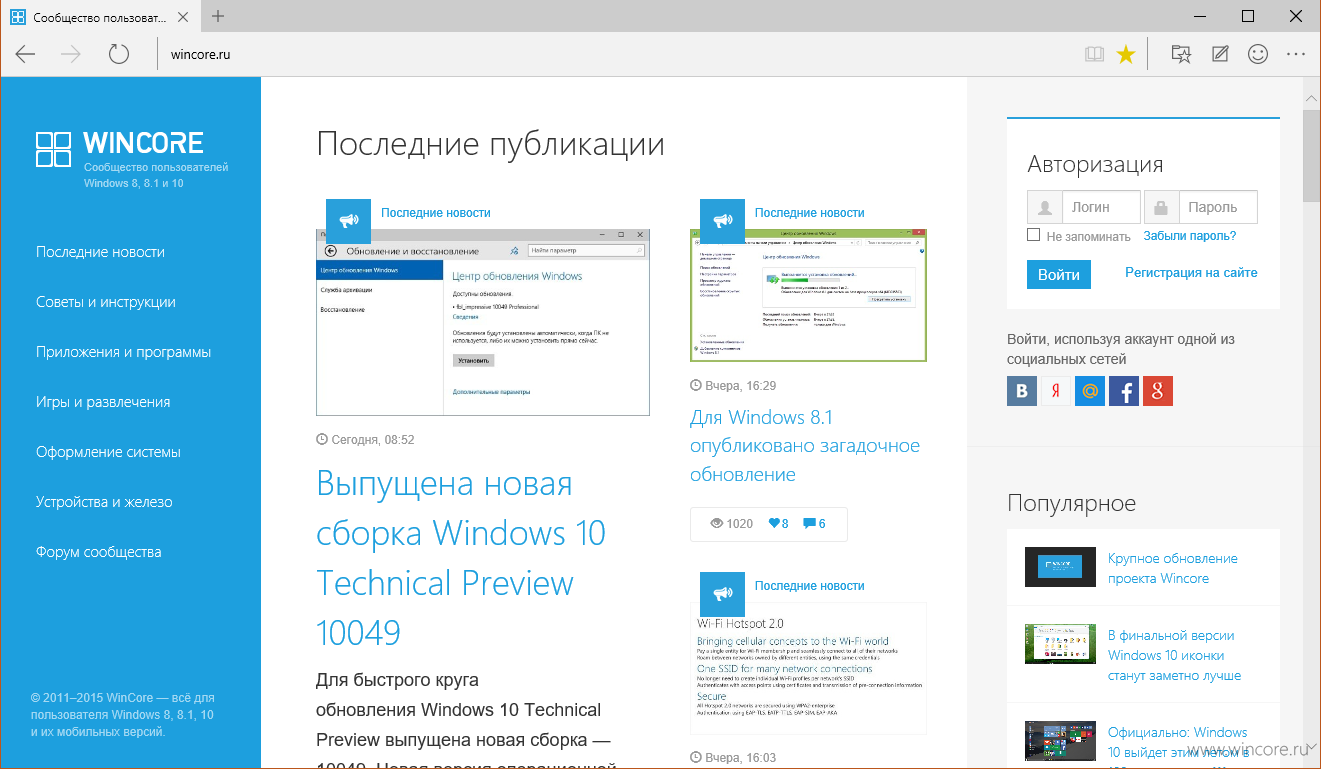1321x769 pixels.
Task: Open reading view book icon
Action: click(1095, 54)
